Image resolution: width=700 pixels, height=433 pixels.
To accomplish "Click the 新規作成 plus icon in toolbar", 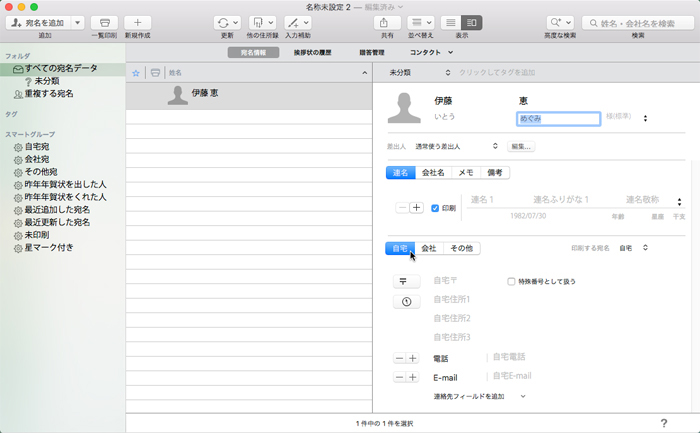I will coord(138,22).
